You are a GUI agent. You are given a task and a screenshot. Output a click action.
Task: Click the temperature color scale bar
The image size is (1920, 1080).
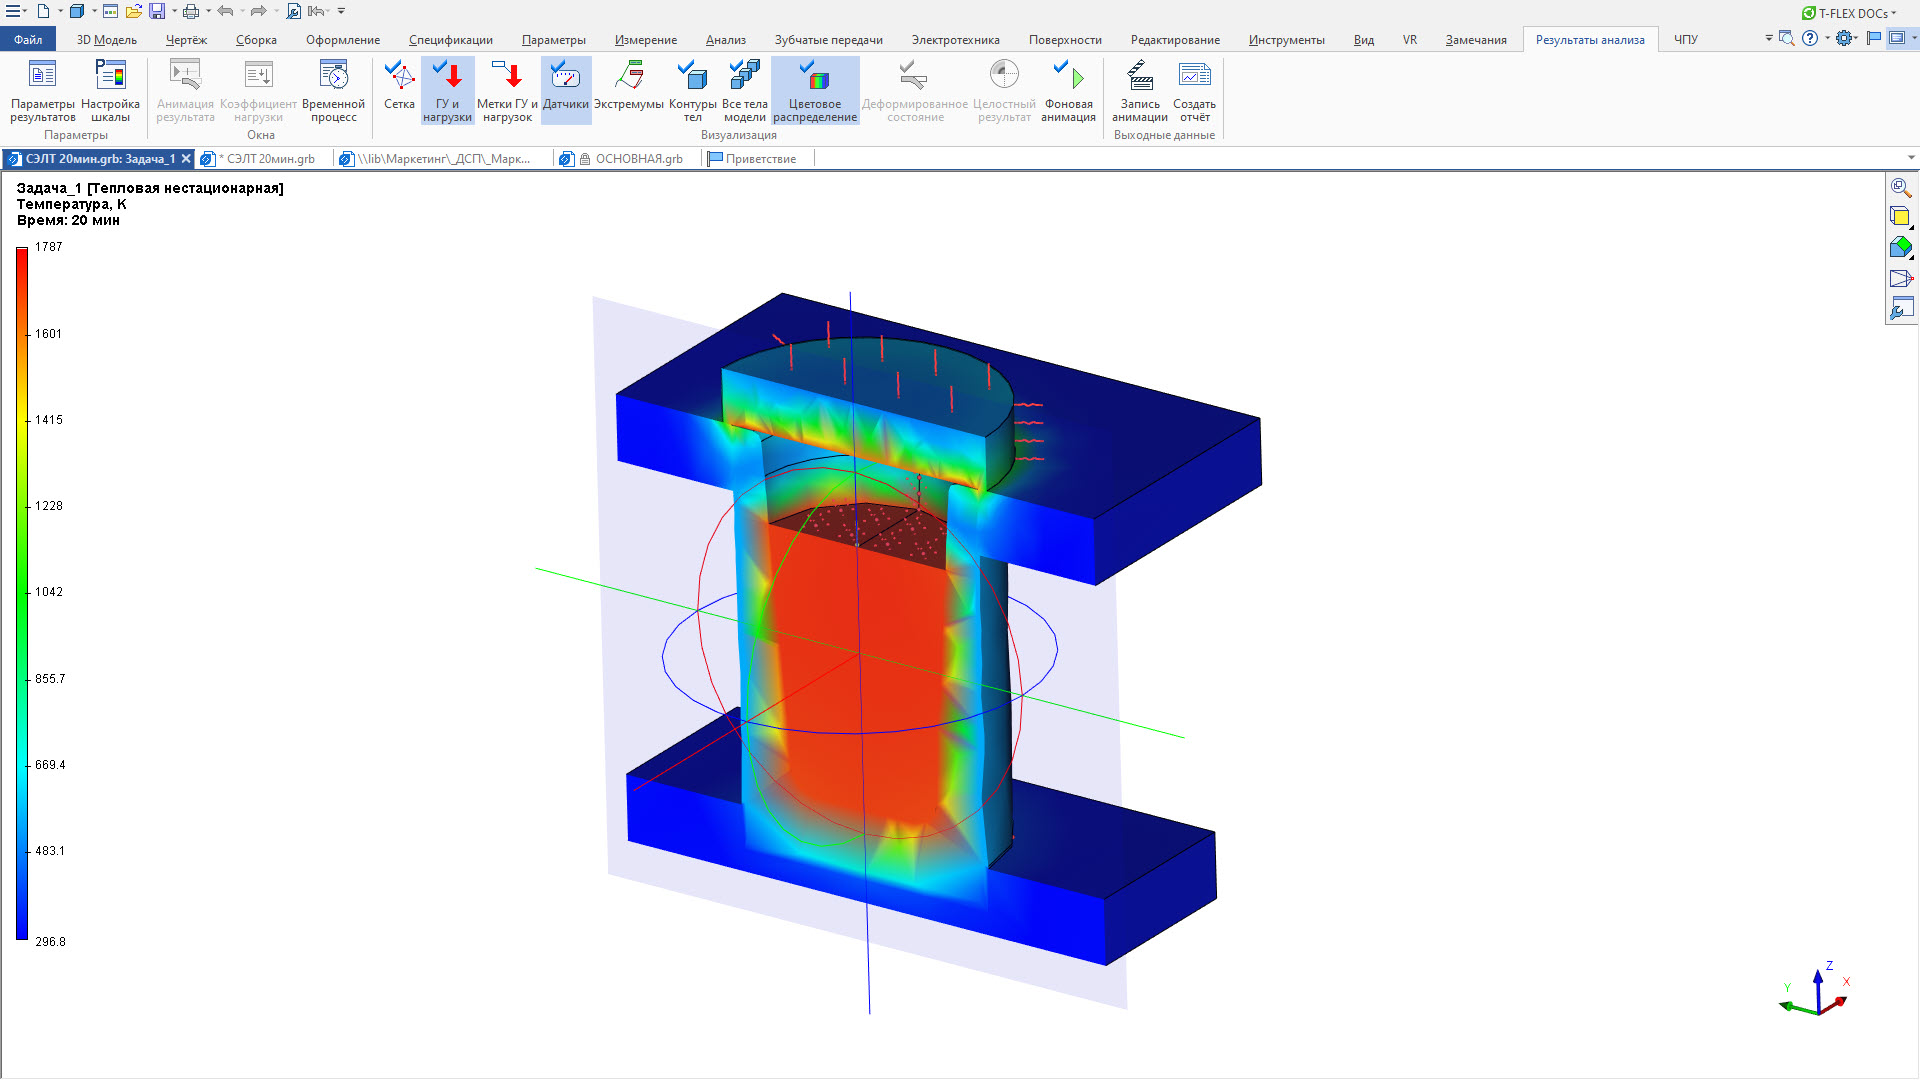pos(22,594)
